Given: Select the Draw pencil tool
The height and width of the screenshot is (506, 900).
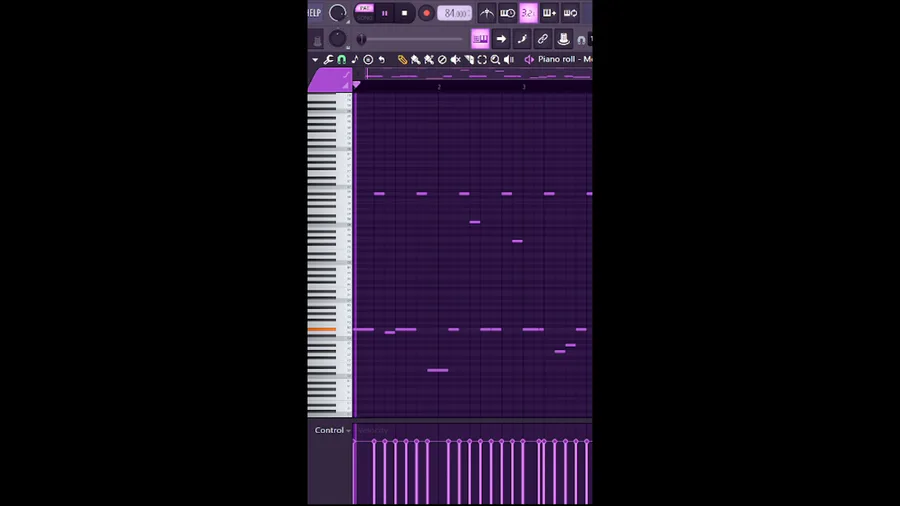Looking at the screenshot, I should 402,60.
